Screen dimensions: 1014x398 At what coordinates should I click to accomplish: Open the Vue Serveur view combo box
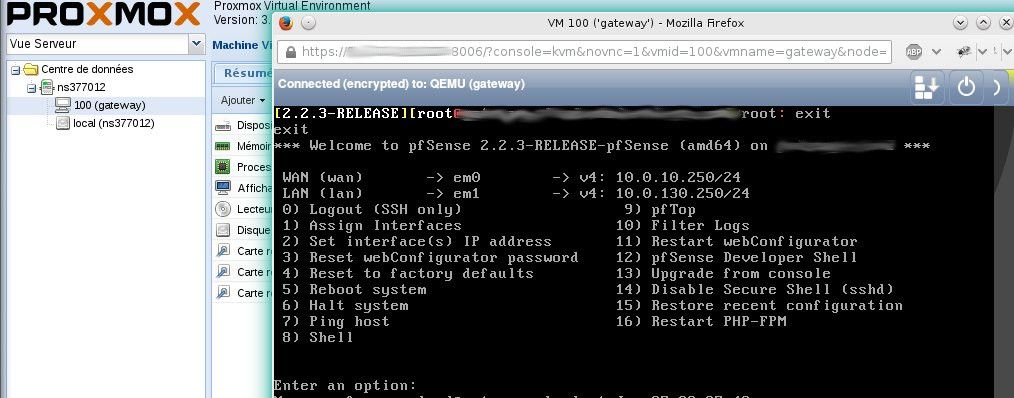[x=105, y=44]
